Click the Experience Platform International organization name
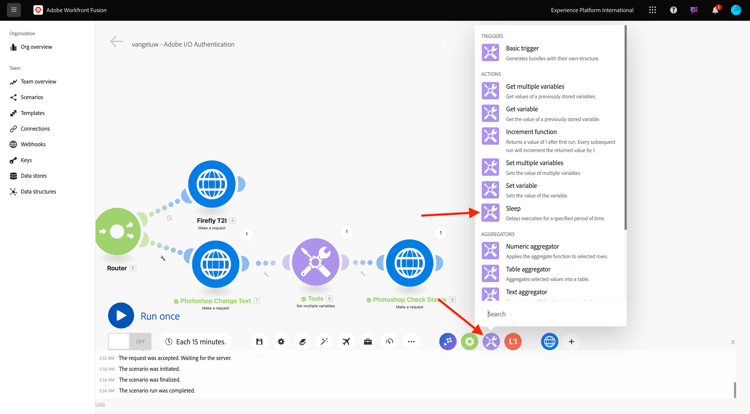The width and height of the screenshot is (750, 414). 592,10
